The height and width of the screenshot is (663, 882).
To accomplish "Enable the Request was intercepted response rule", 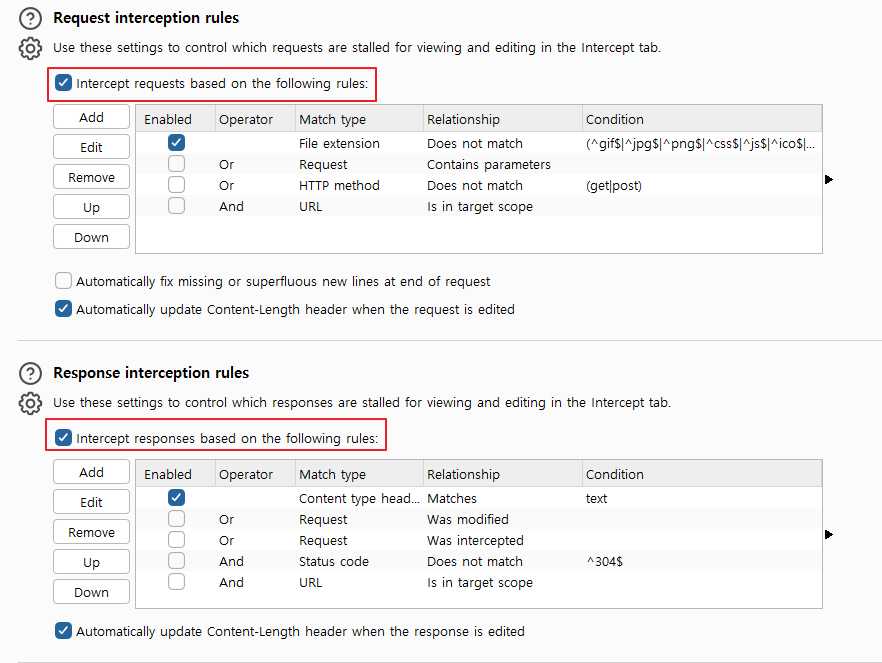I will tap(176, 540).
